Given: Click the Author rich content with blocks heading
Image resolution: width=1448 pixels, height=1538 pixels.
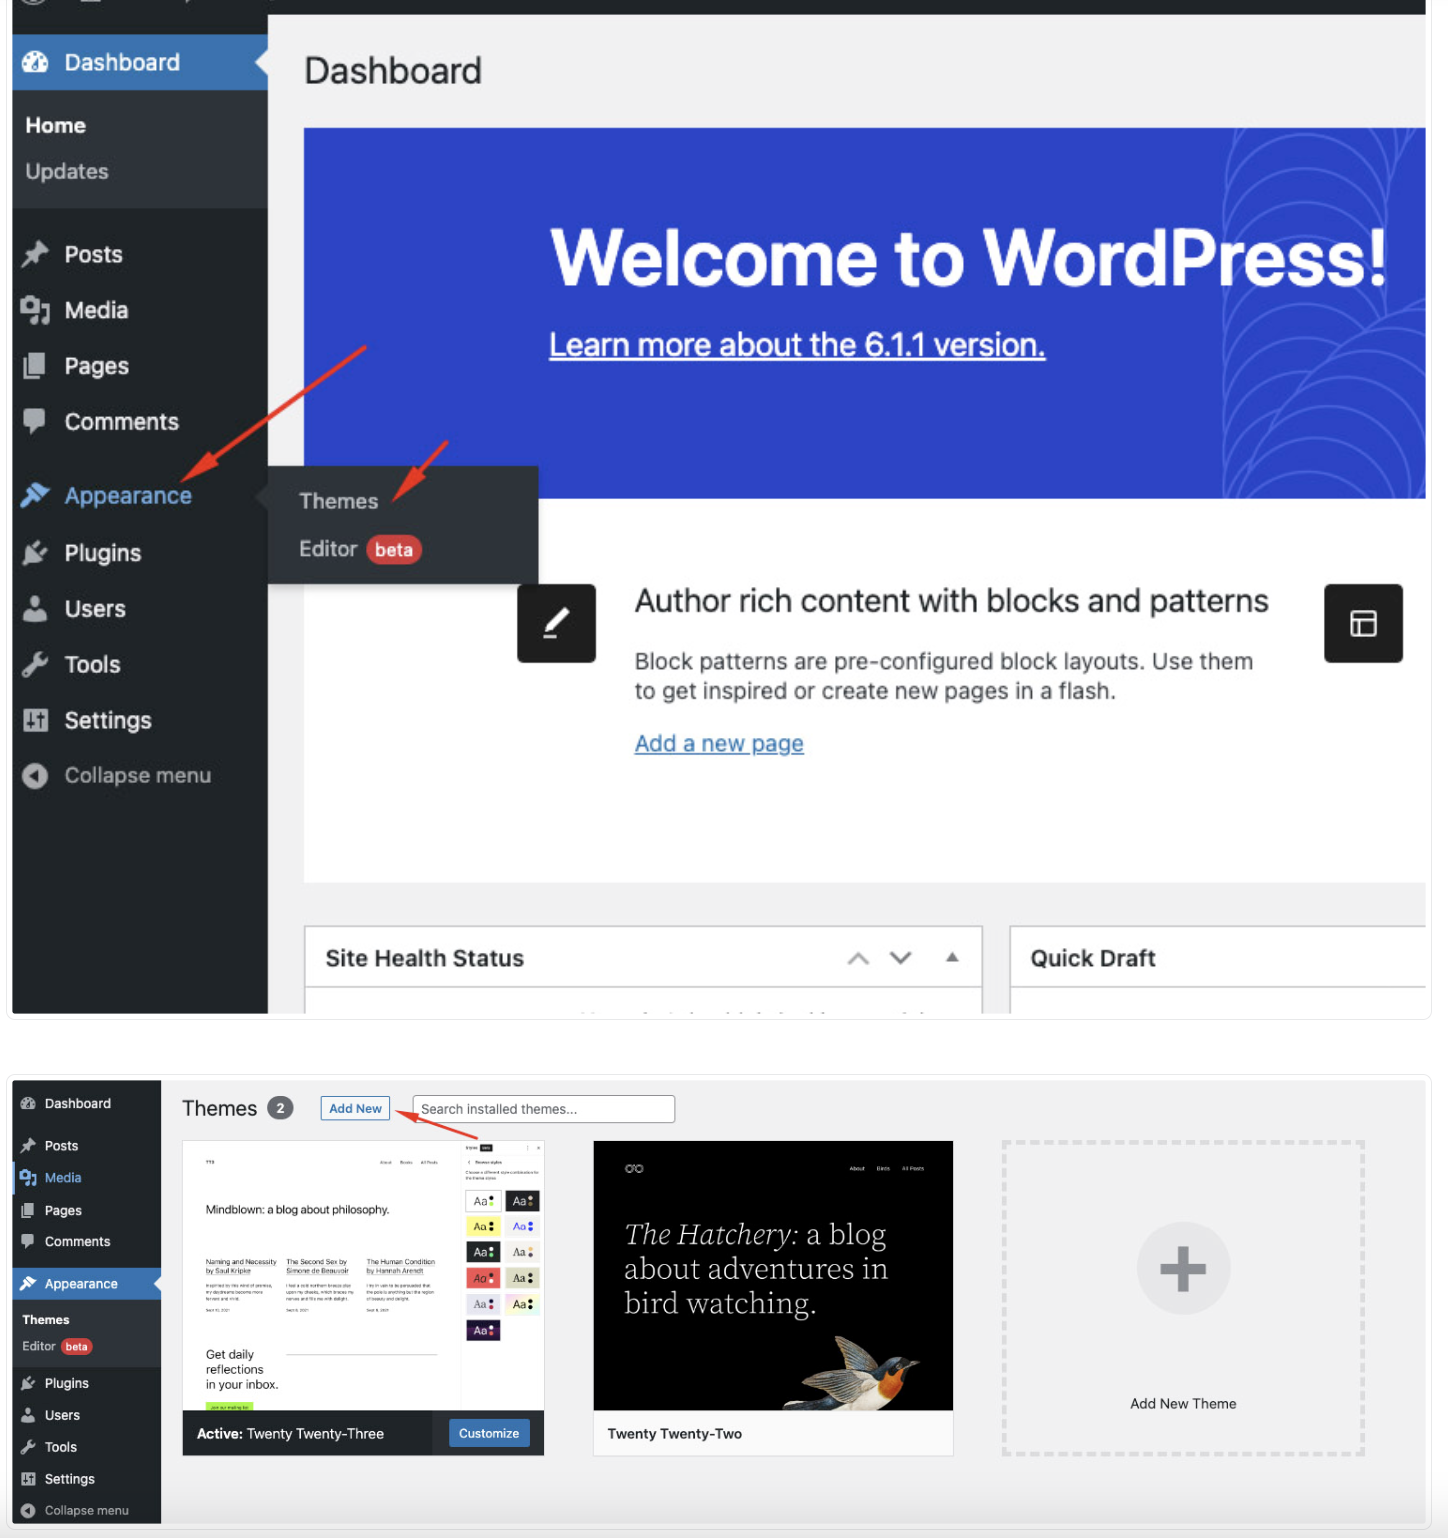Looking at the screenshot, I should 952,601.
